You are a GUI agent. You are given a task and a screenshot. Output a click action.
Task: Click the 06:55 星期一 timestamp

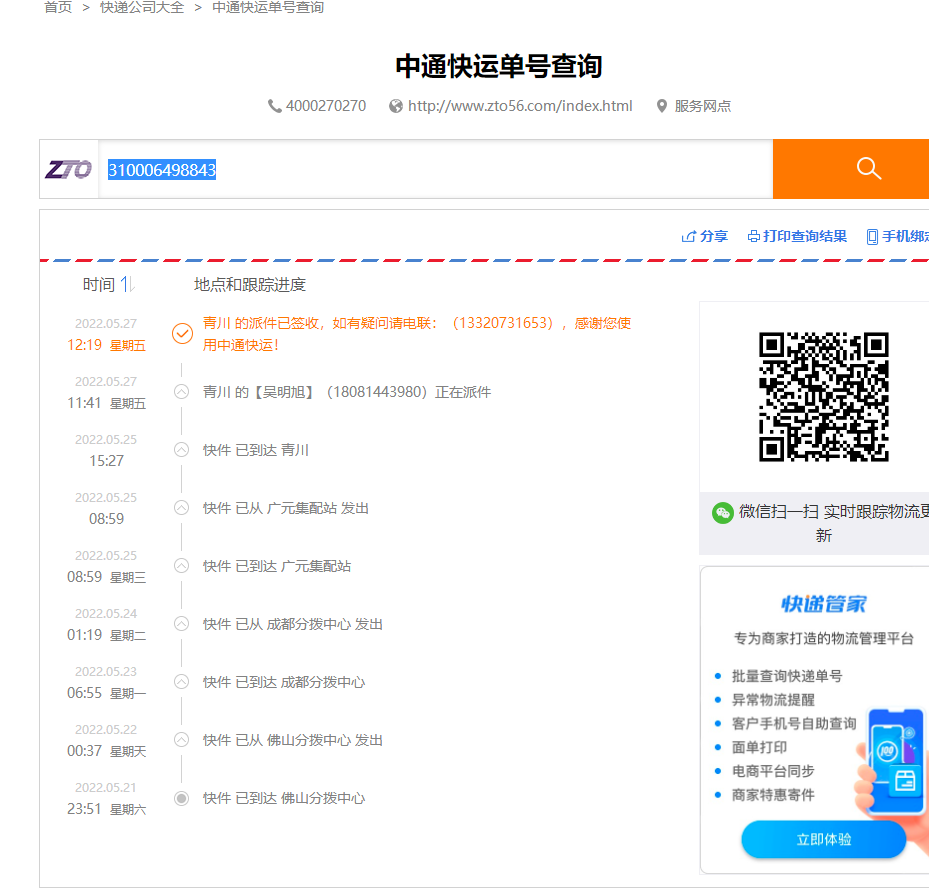tap(107, 693)
